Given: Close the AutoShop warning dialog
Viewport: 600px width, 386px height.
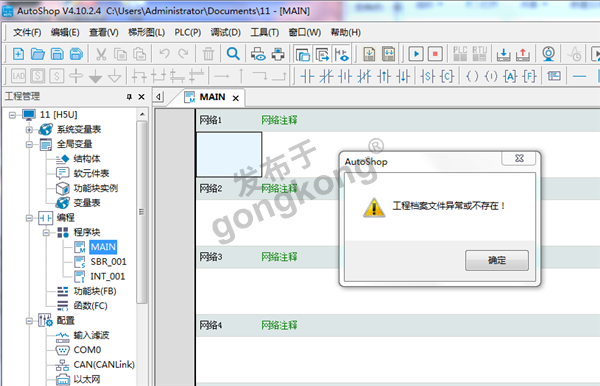Looking at the screenshot, I should [519, 158].
